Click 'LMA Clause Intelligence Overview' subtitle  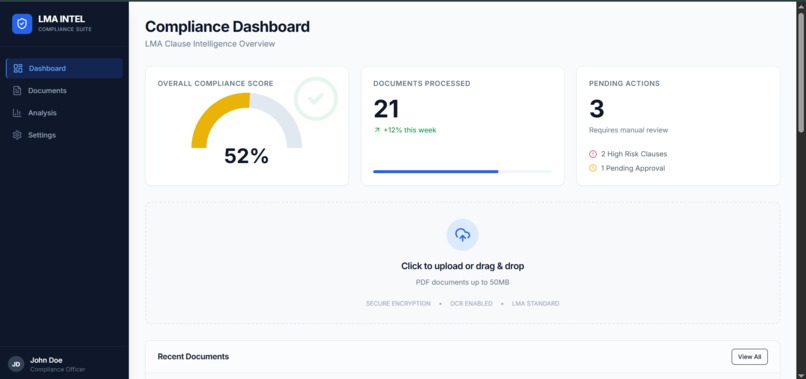click(x=210, y=44)
